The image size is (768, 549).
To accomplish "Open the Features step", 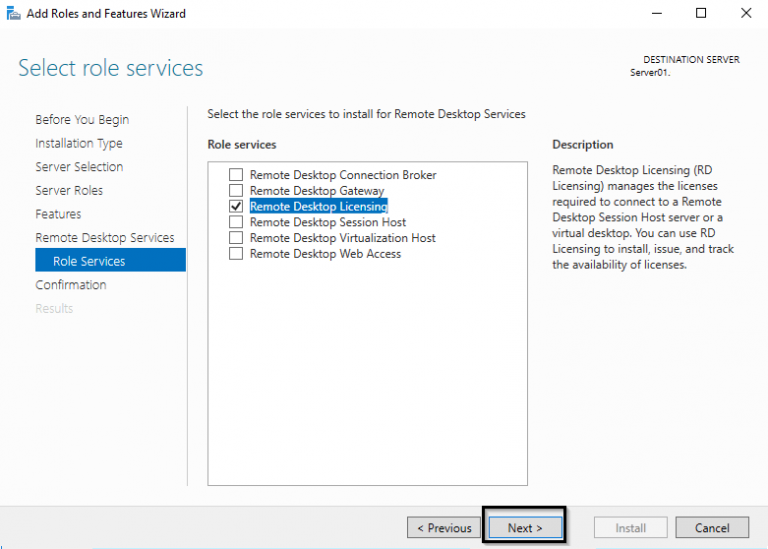I will click(58, 214).
